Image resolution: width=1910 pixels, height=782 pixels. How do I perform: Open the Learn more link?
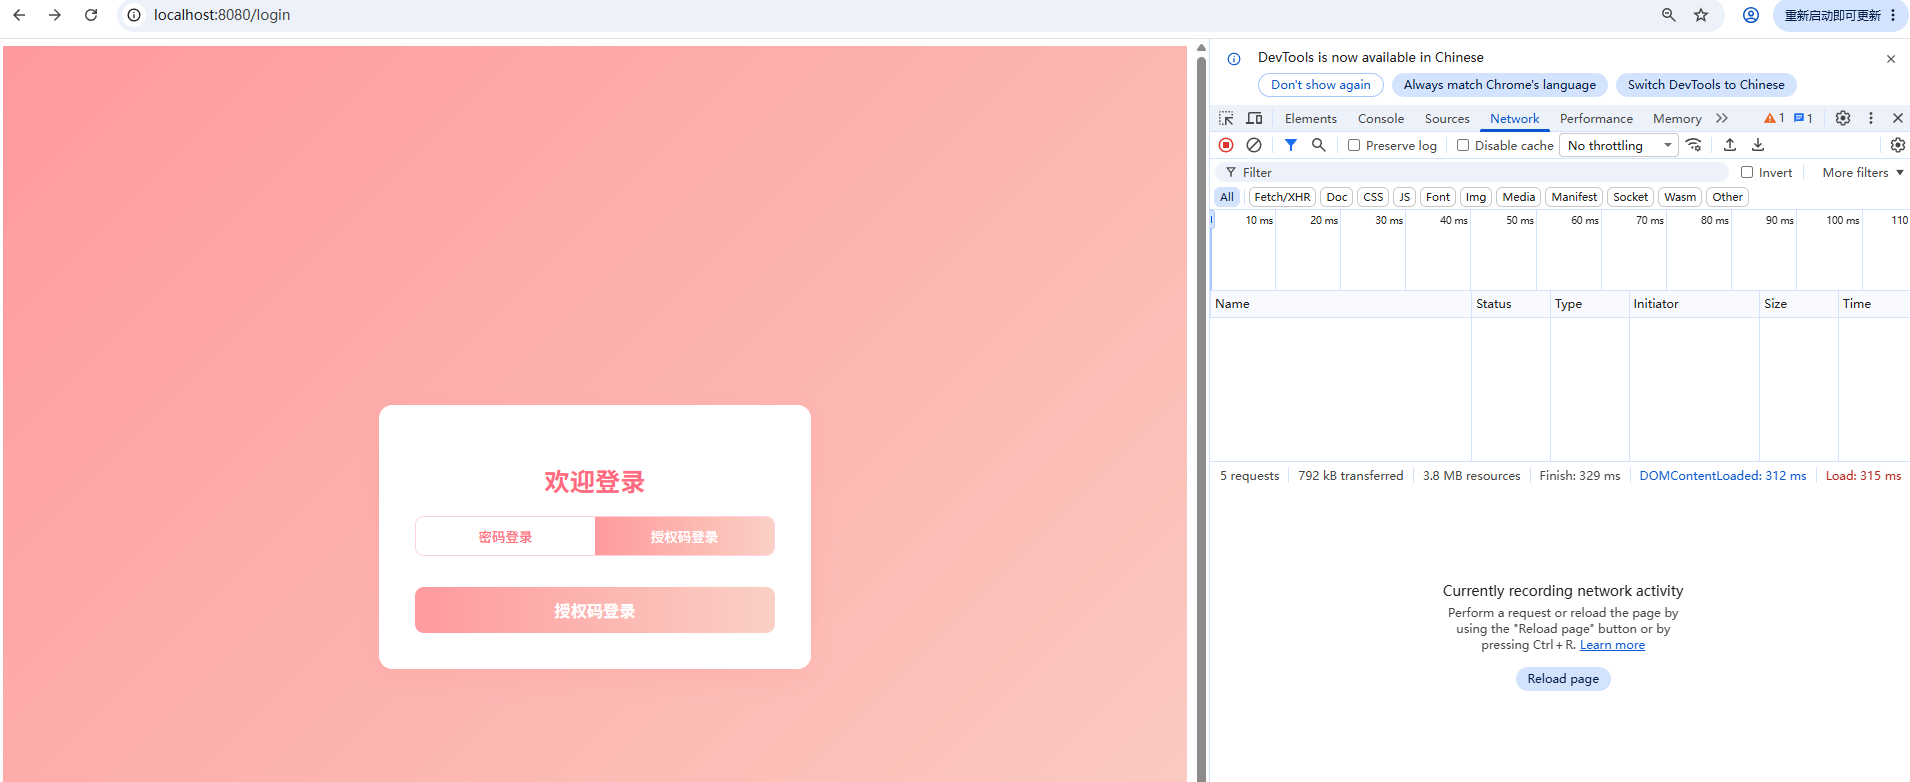1612,645
